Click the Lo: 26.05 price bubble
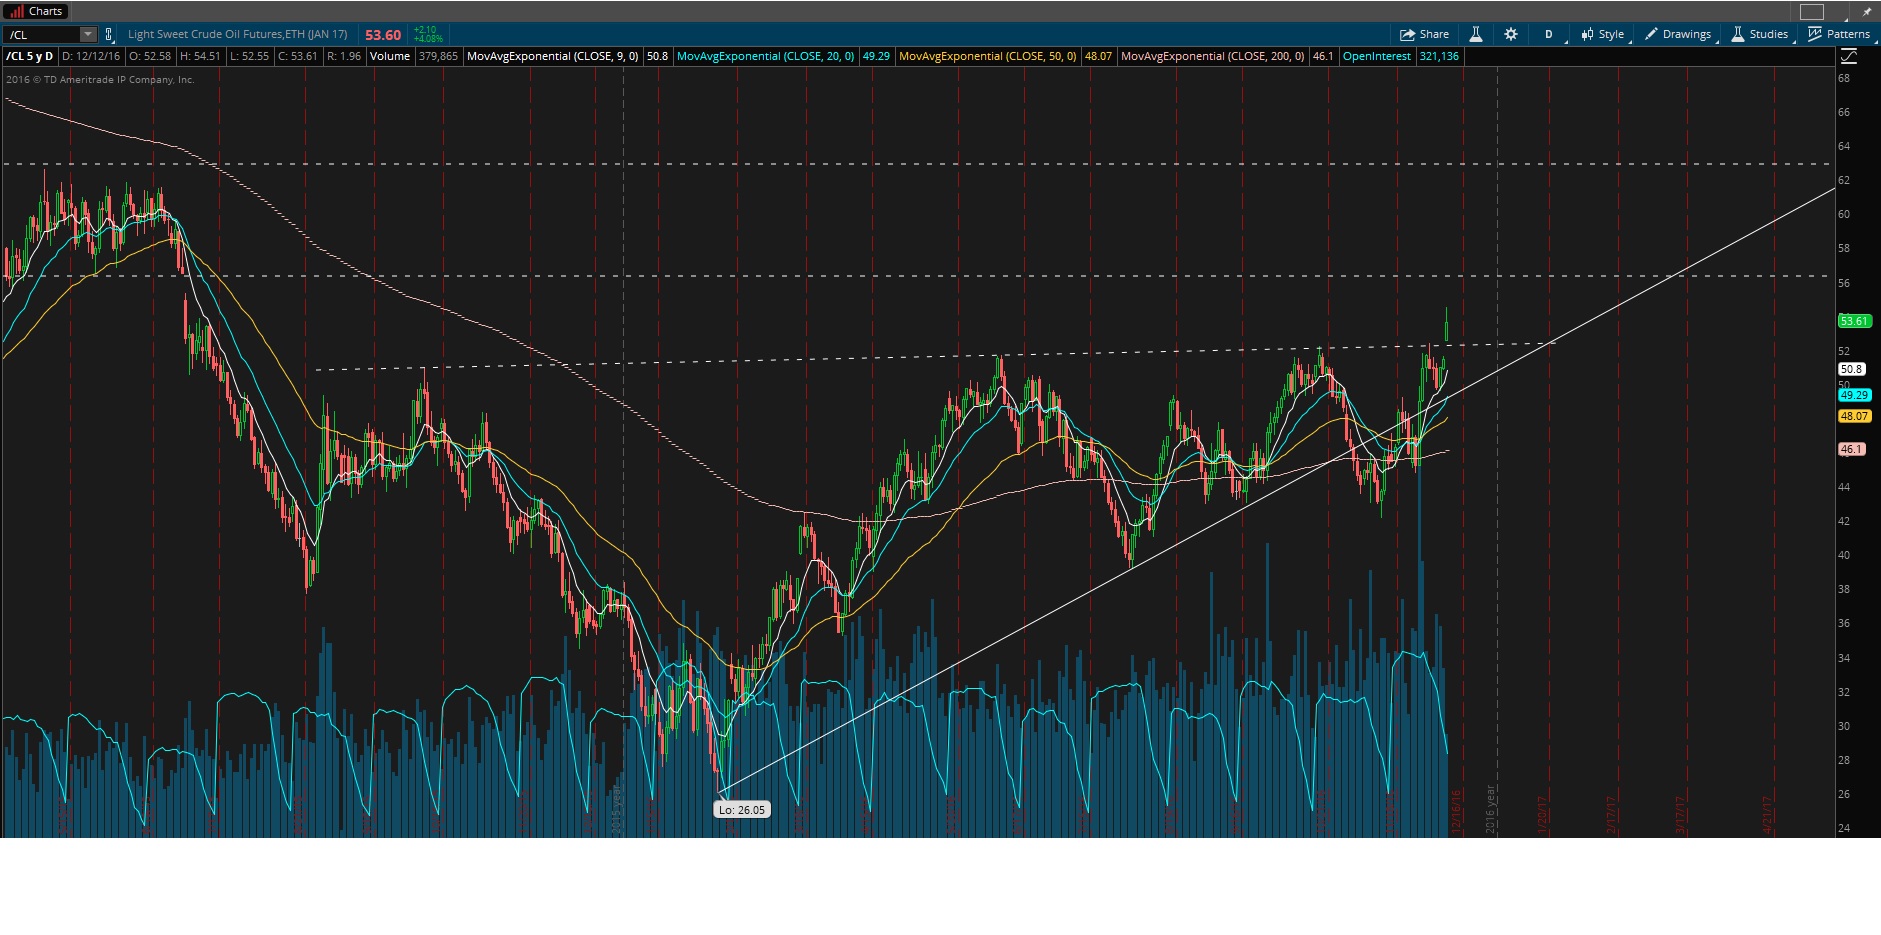1881x935 pixels. click(x=741, y=810)
